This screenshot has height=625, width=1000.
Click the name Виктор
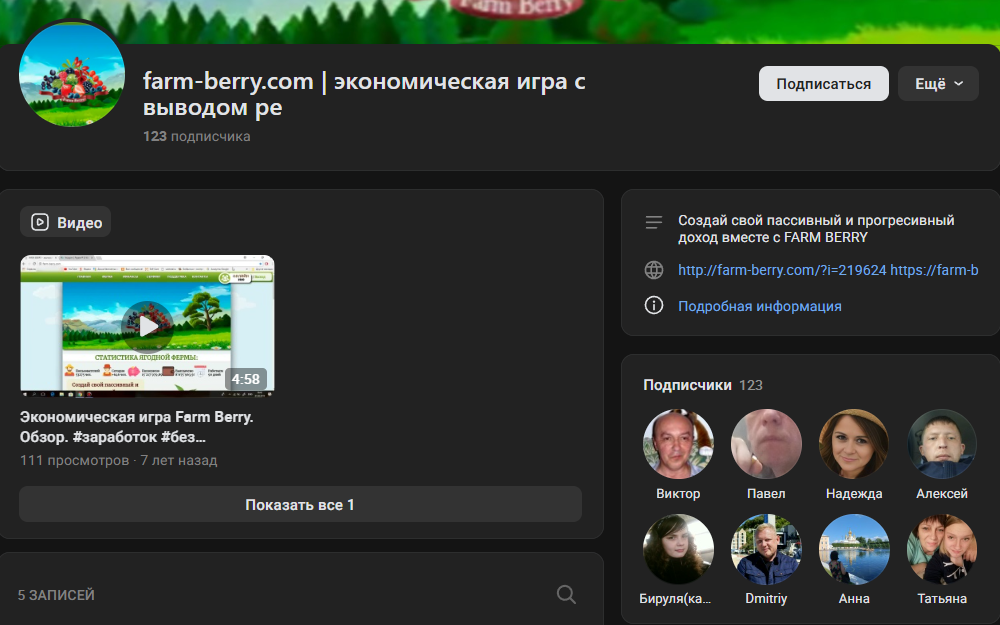tap(678, 494)
